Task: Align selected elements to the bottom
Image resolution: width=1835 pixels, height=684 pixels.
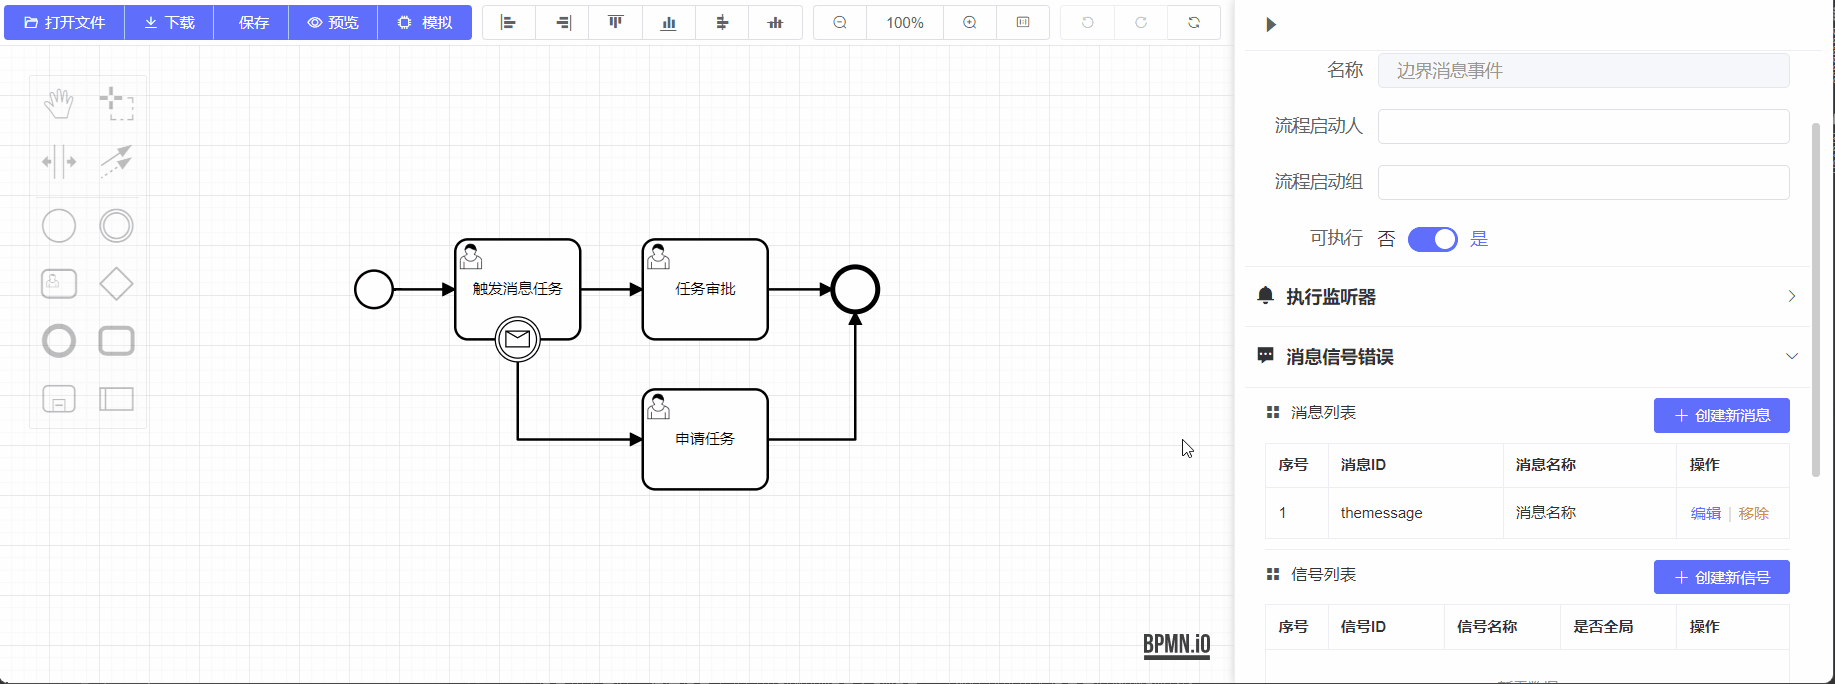Action: coord(669,22)
